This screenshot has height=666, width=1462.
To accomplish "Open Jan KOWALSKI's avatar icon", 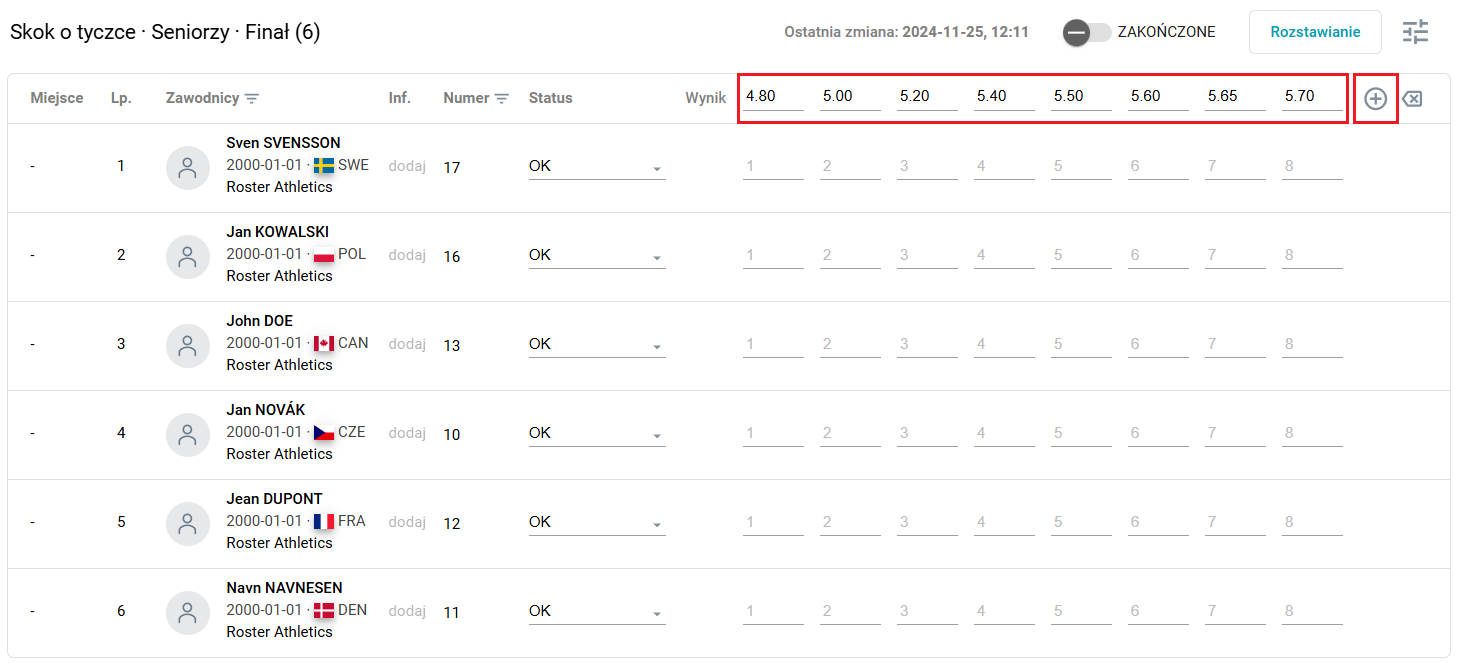I will point(187,256).
